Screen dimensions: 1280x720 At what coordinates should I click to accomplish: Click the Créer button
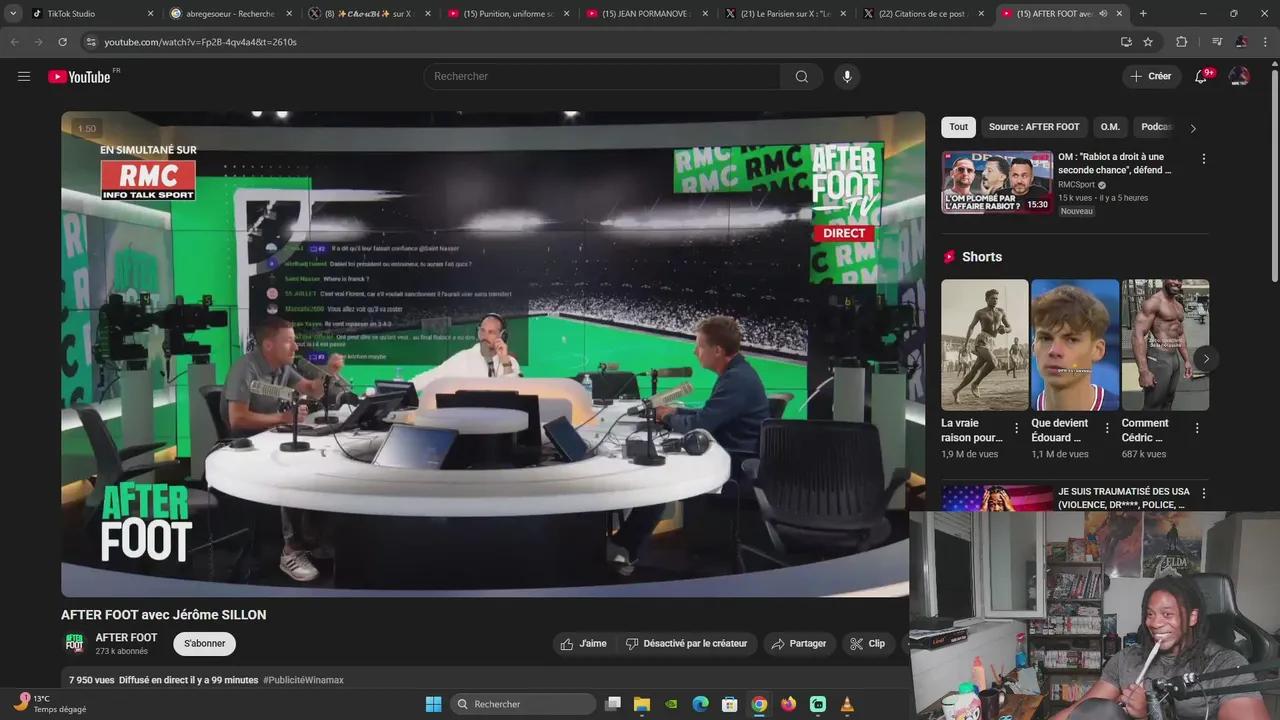point(1150,76)
